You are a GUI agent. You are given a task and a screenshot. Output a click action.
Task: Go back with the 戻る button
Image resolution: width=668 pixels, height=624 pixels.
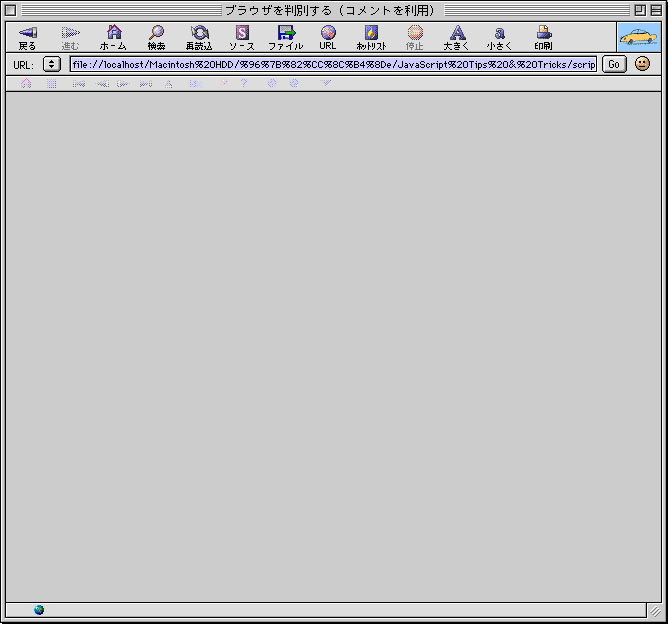coord(27,37)
